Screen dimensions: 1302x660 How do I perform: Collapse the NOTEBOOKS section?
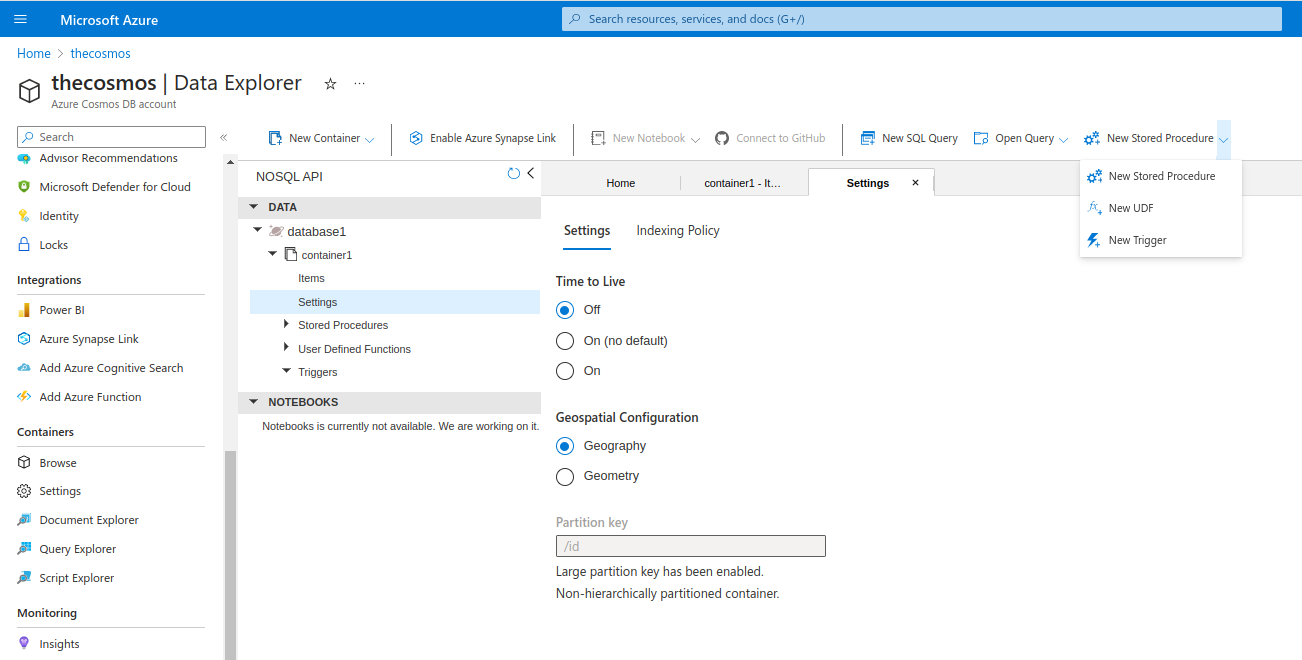tap(254, 402)
